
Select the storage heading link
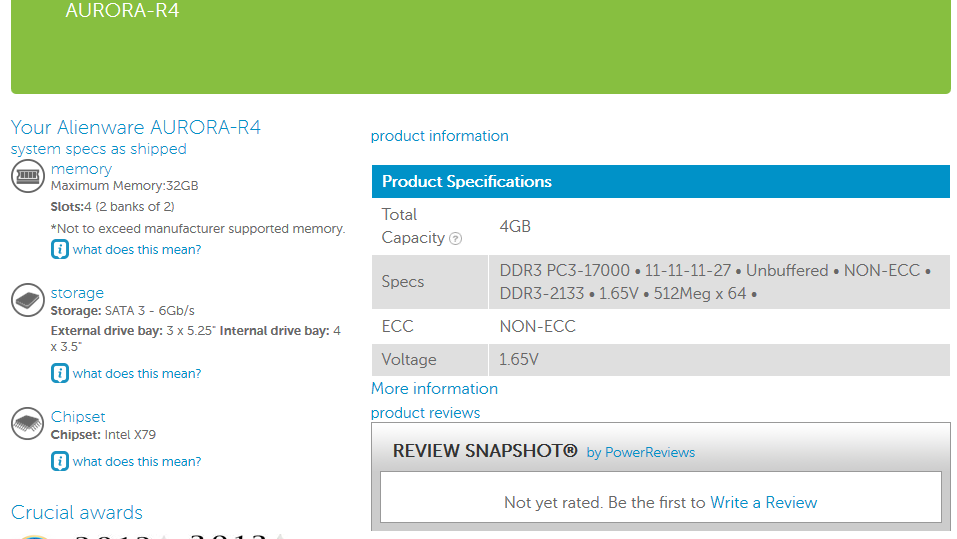click(x=77, y=293)
